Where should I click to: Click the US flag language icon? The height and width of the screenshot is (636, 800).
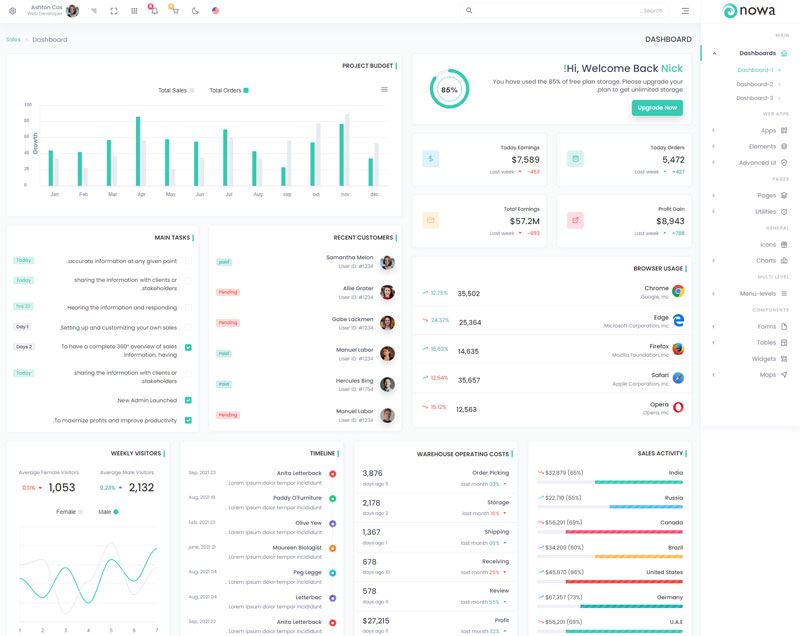216,11
